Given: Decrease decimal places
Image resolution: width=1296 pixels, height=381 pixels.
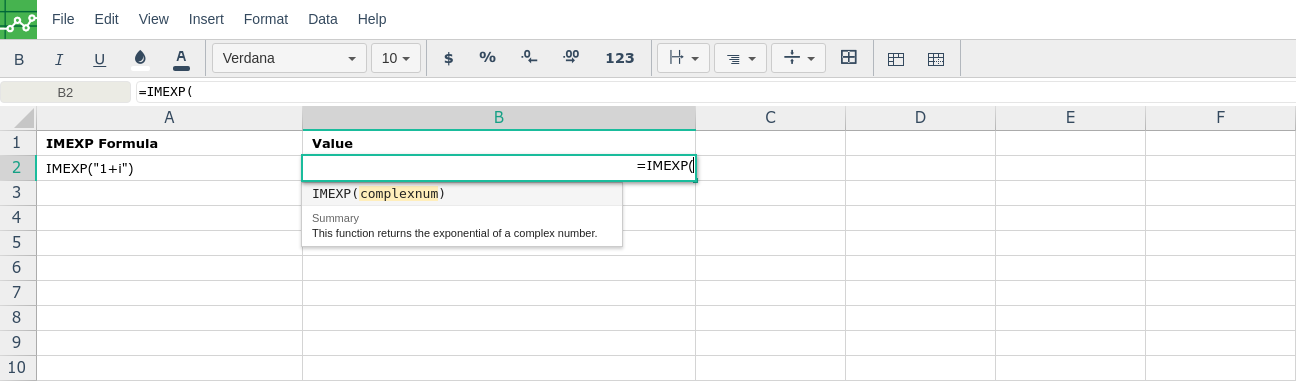Looking at the screenshot, I should coord(530,58).
